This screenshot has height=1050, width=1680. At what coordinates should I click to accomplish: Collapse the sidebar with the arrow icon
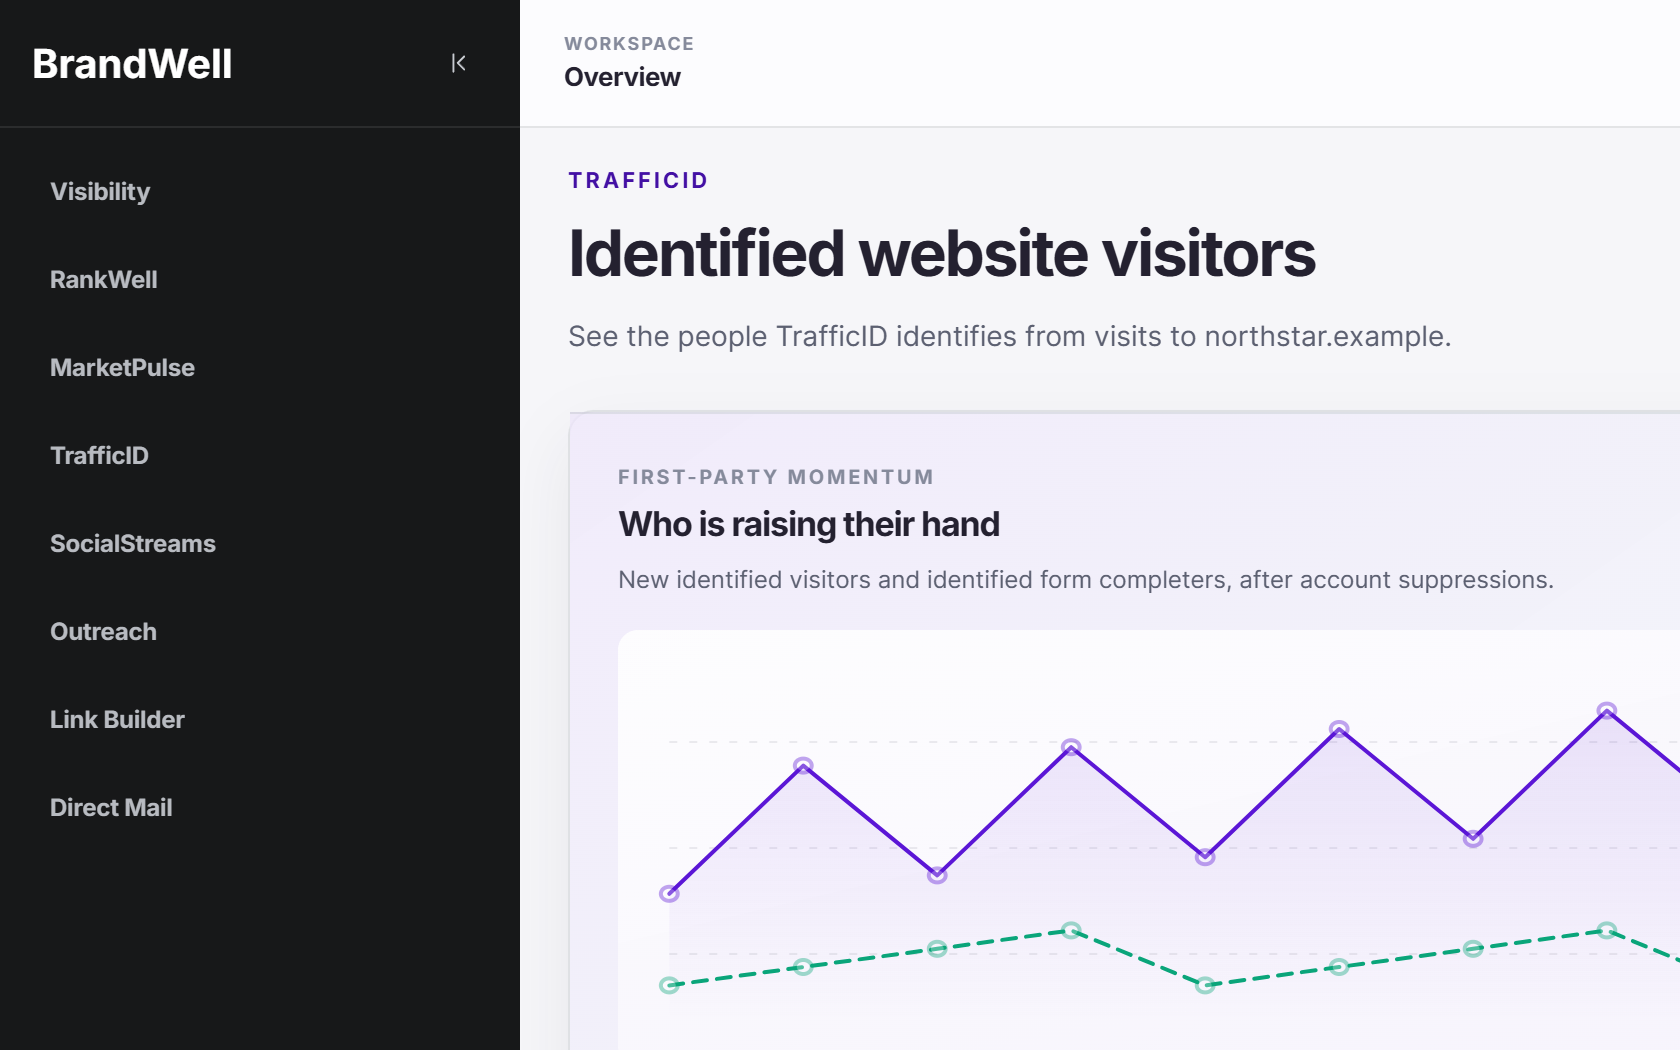(459, 63)
